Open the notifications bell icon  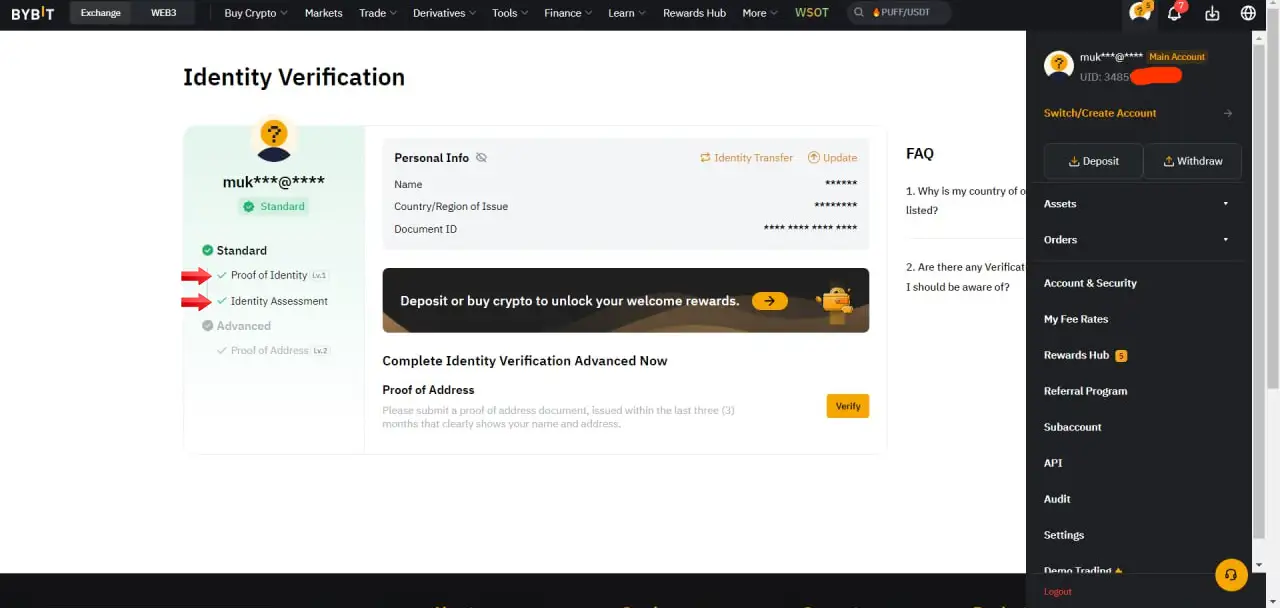click(1175, 13)
